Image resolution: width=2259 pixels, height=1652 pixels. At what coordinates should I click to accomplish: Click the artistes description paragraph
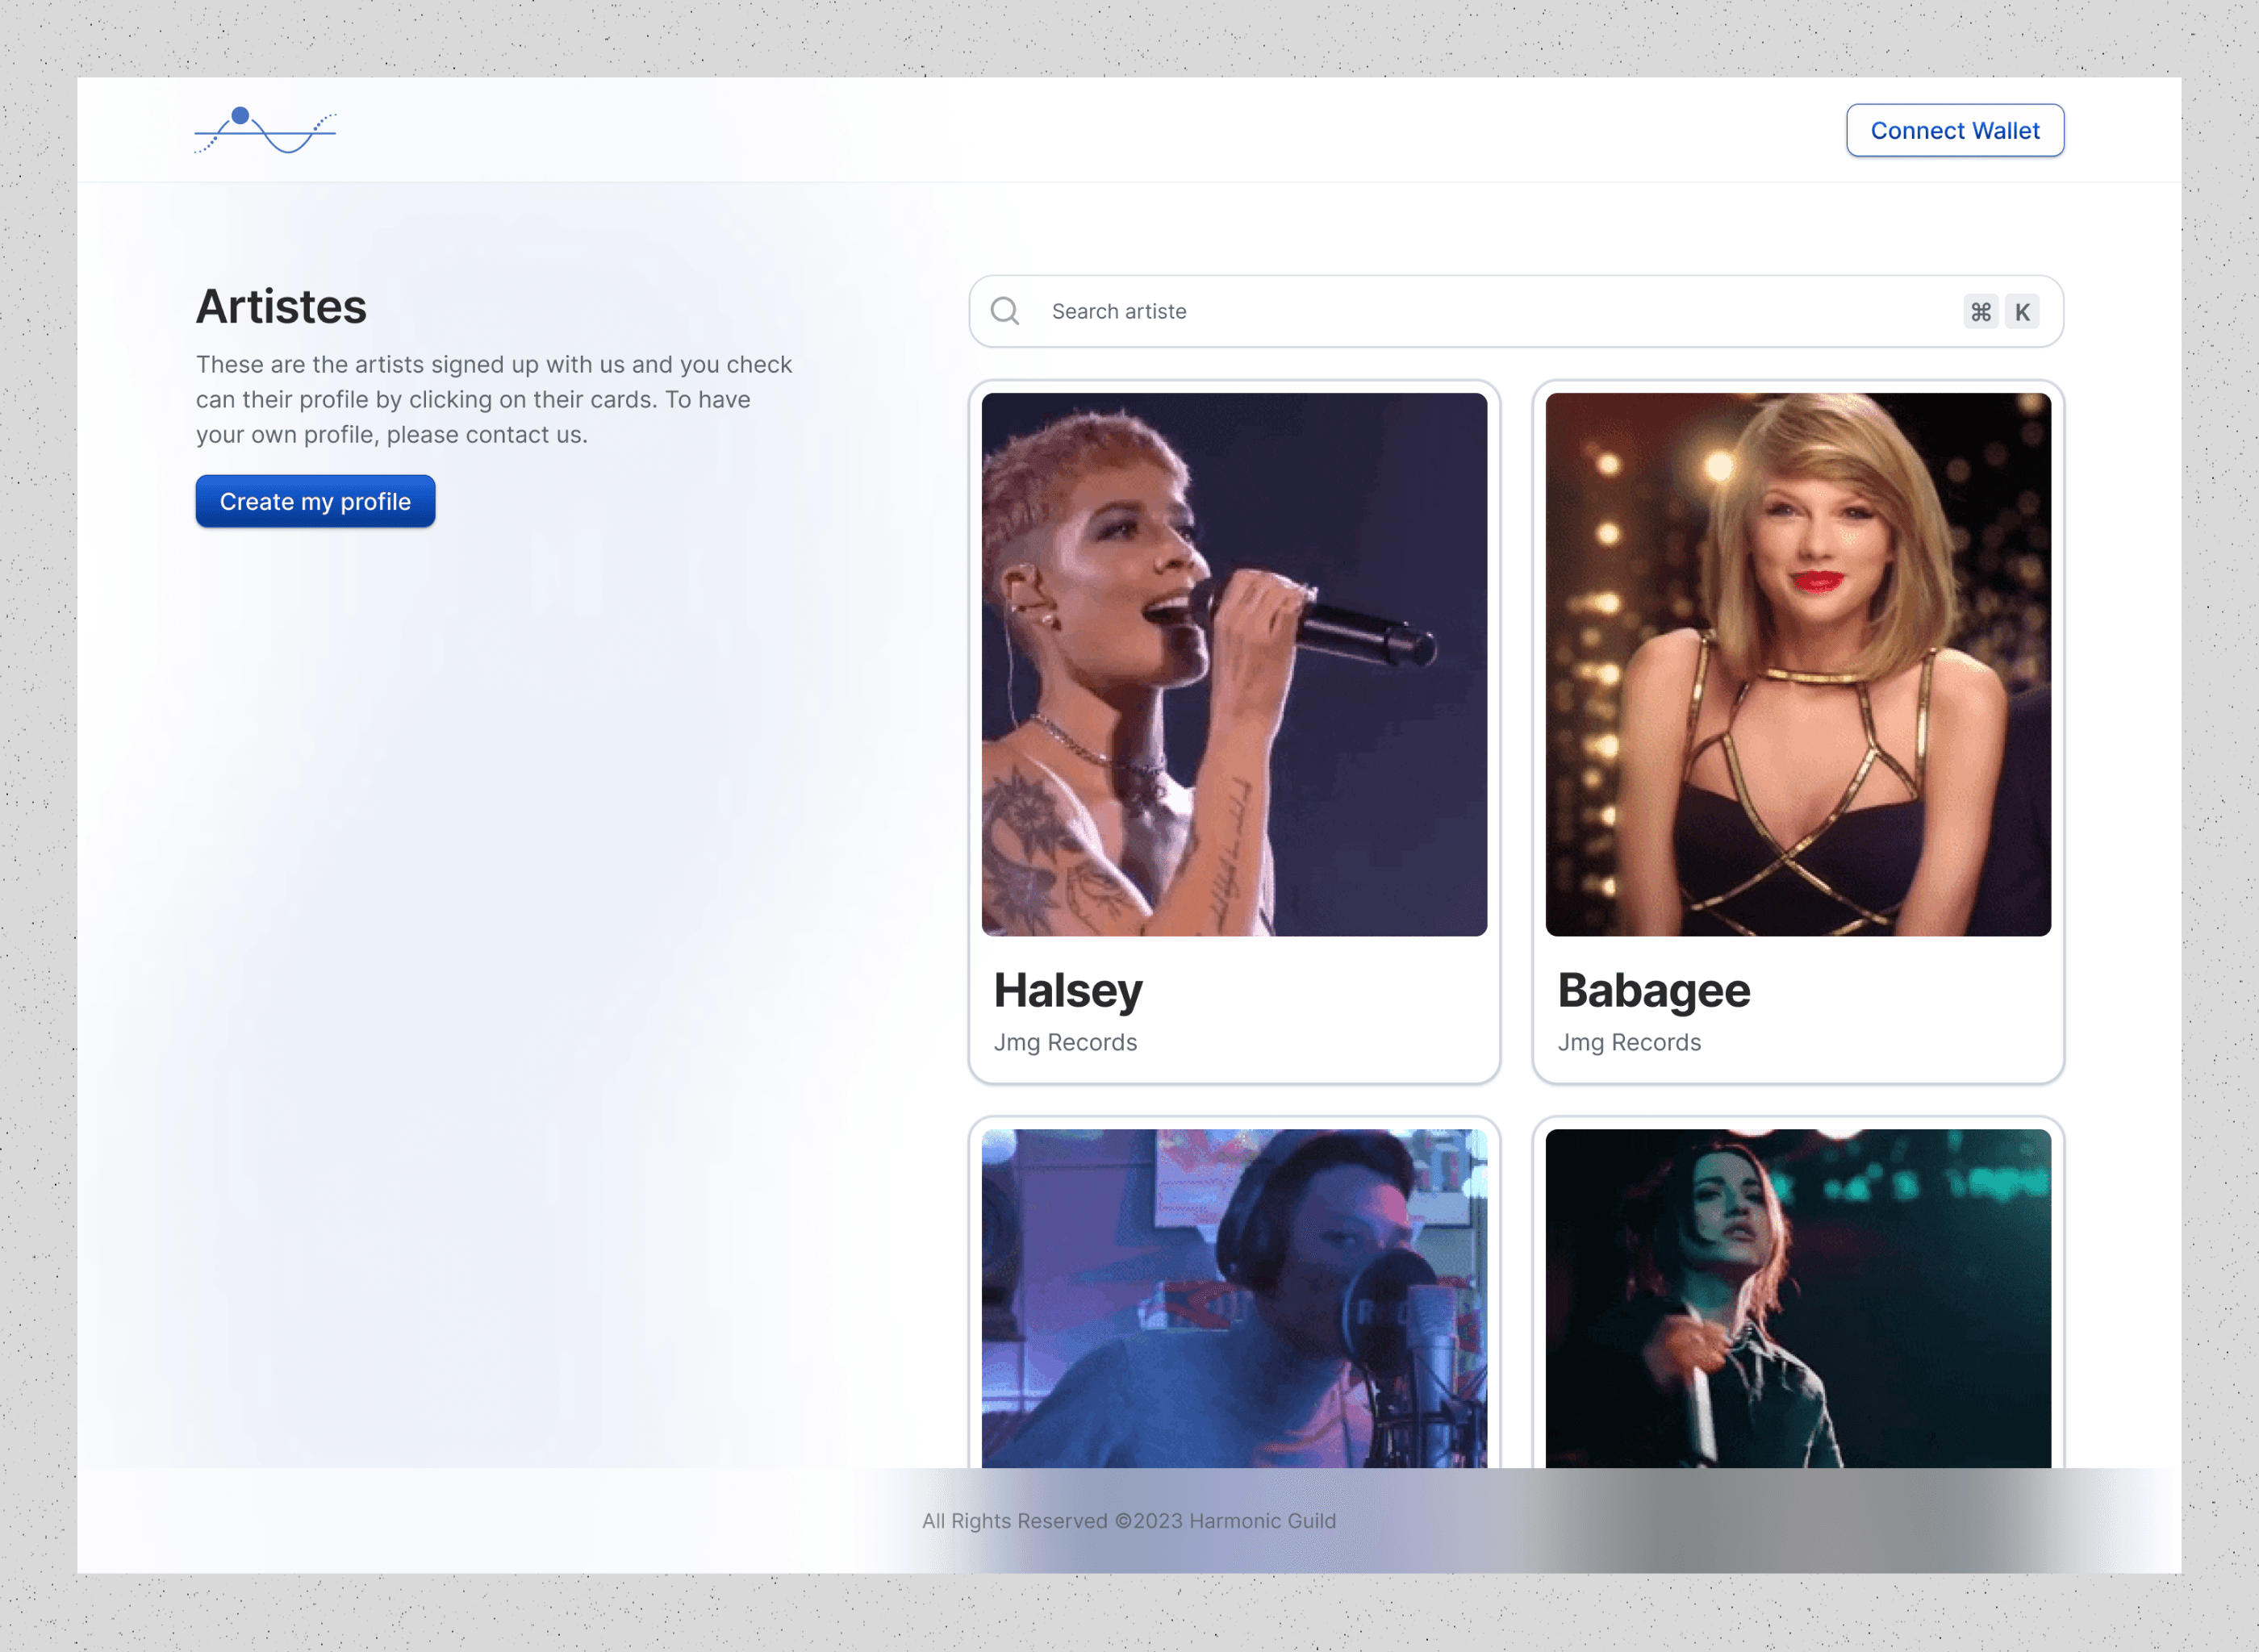coord(494,399)
